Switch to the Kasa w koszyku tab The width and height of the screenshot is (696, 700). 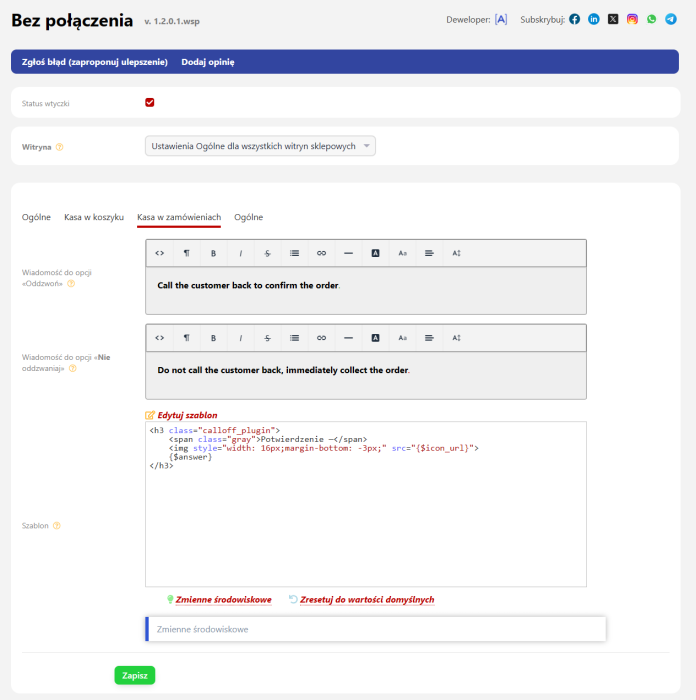(x=94, y=217)
